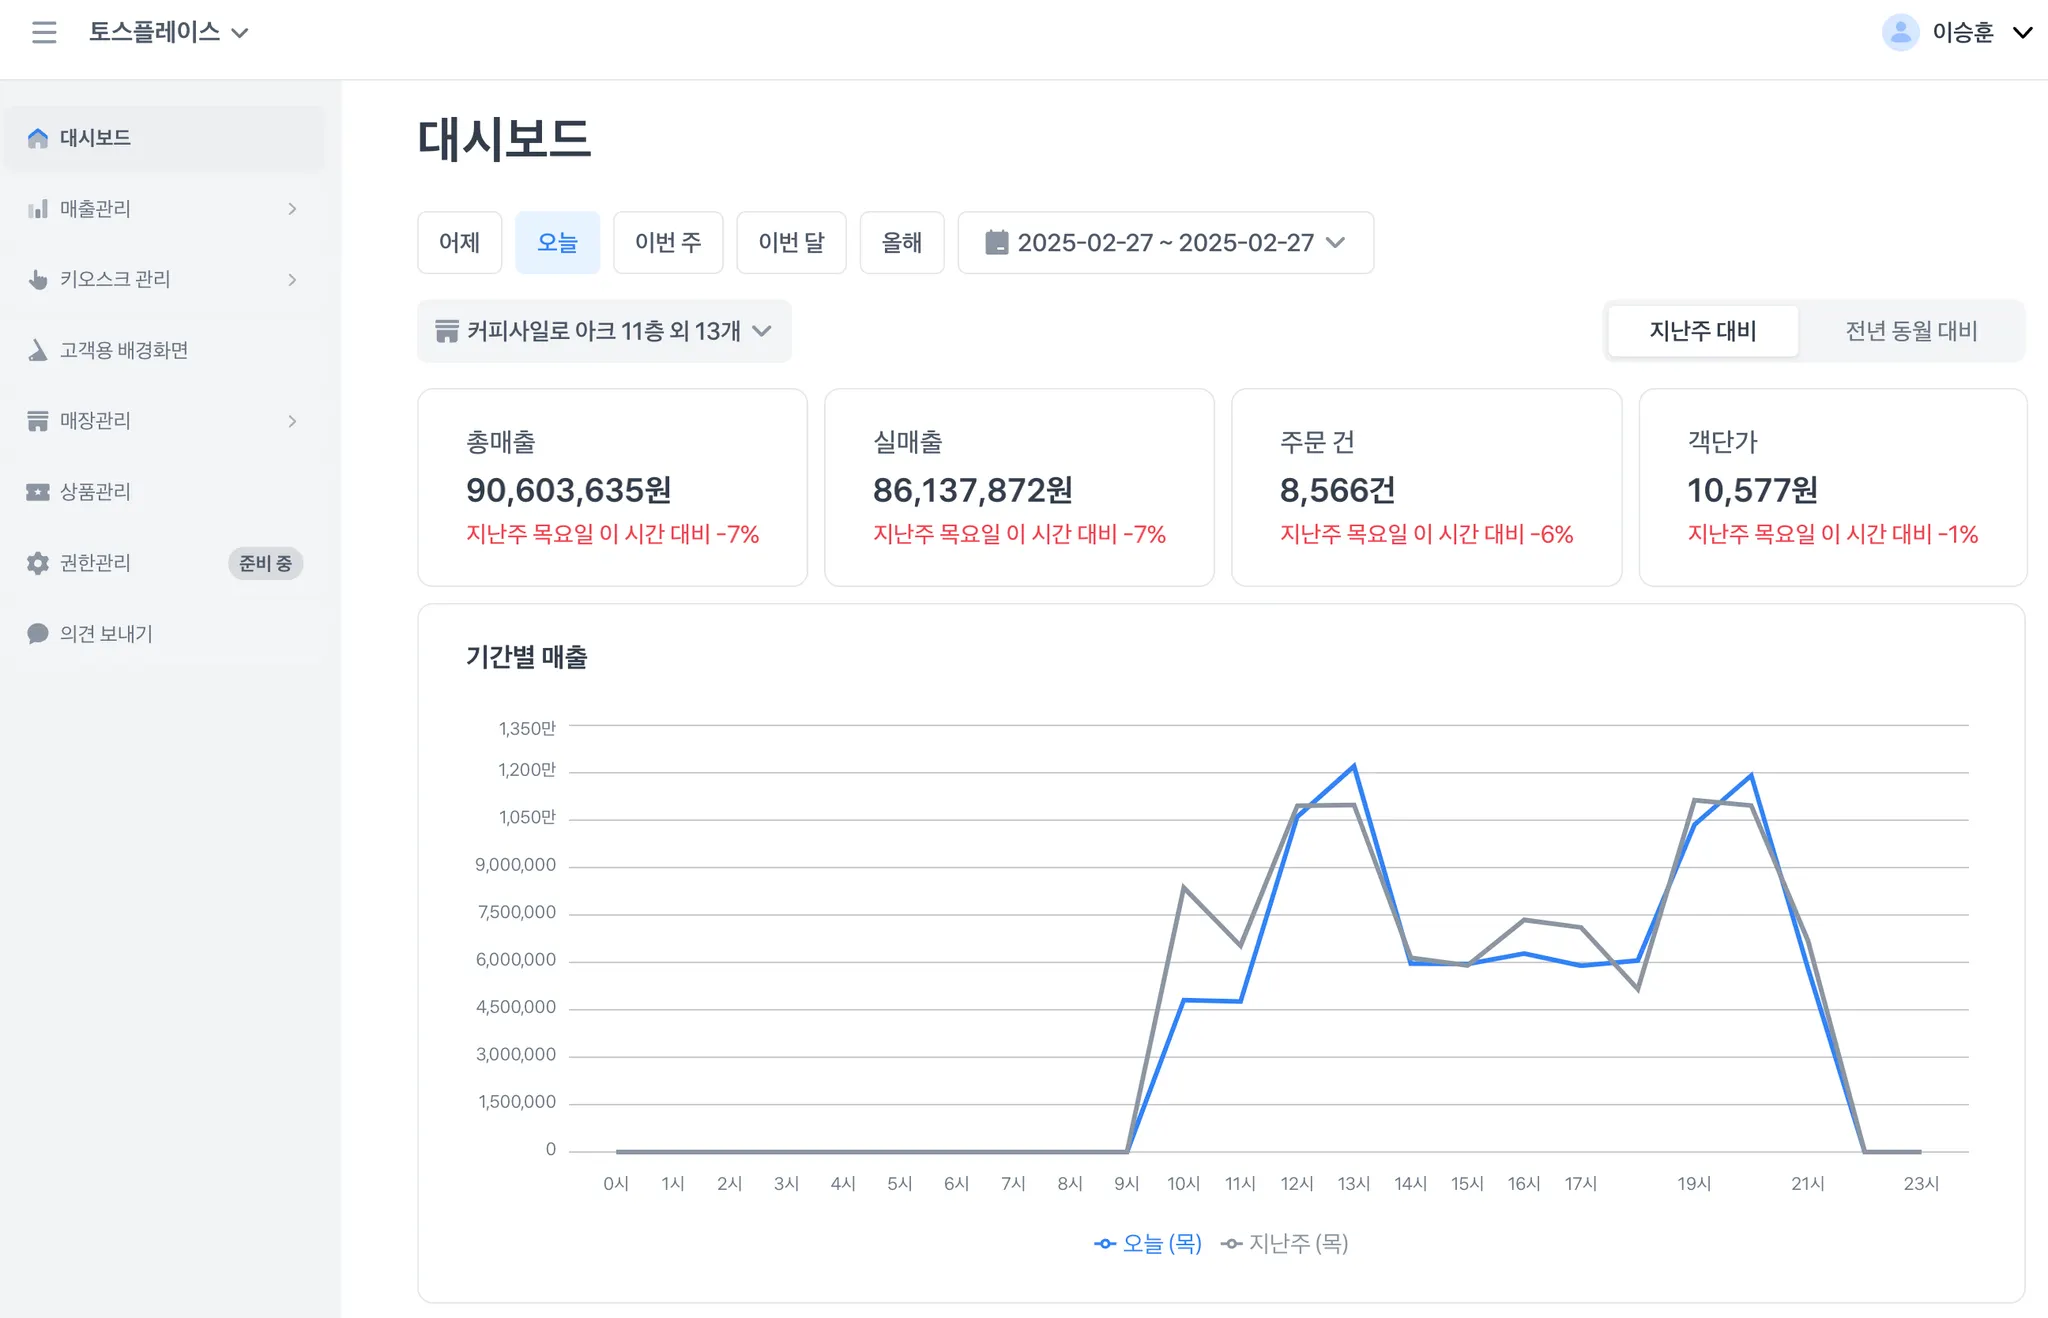Screen dimensions: 2048x1318
Task: Click the 고객용 배경화면 icon
Action: pos(38,350)
